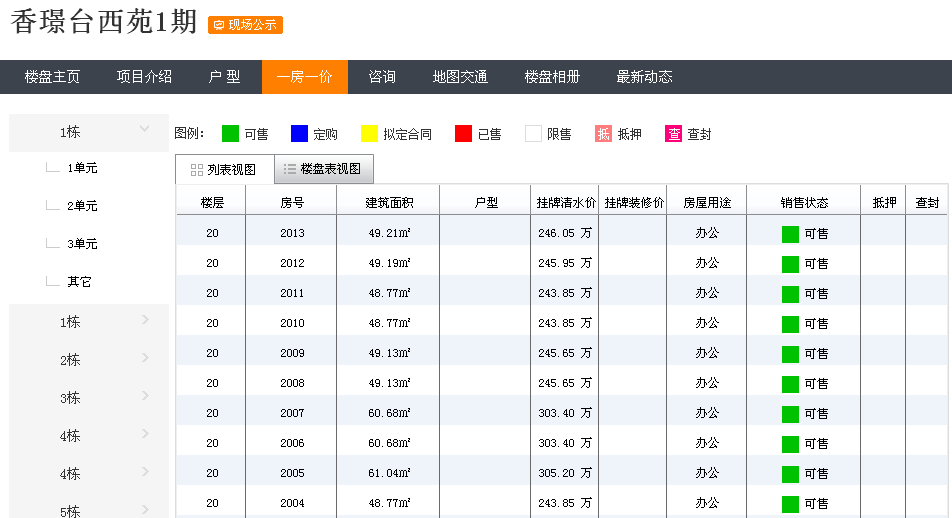Expand the 2栋 building arrow
952x518 pixels.
tap(145, 358)
